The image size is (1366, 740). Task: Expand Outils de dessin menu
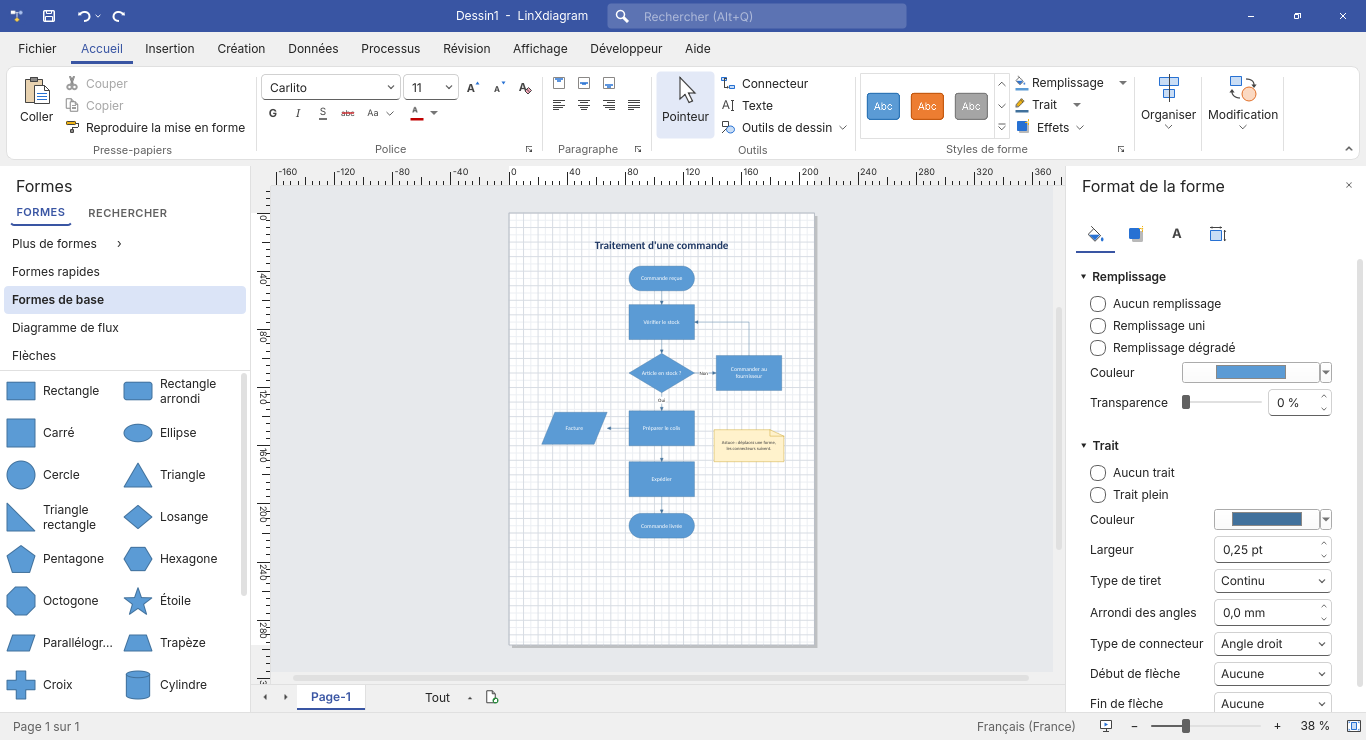point(784,128)
